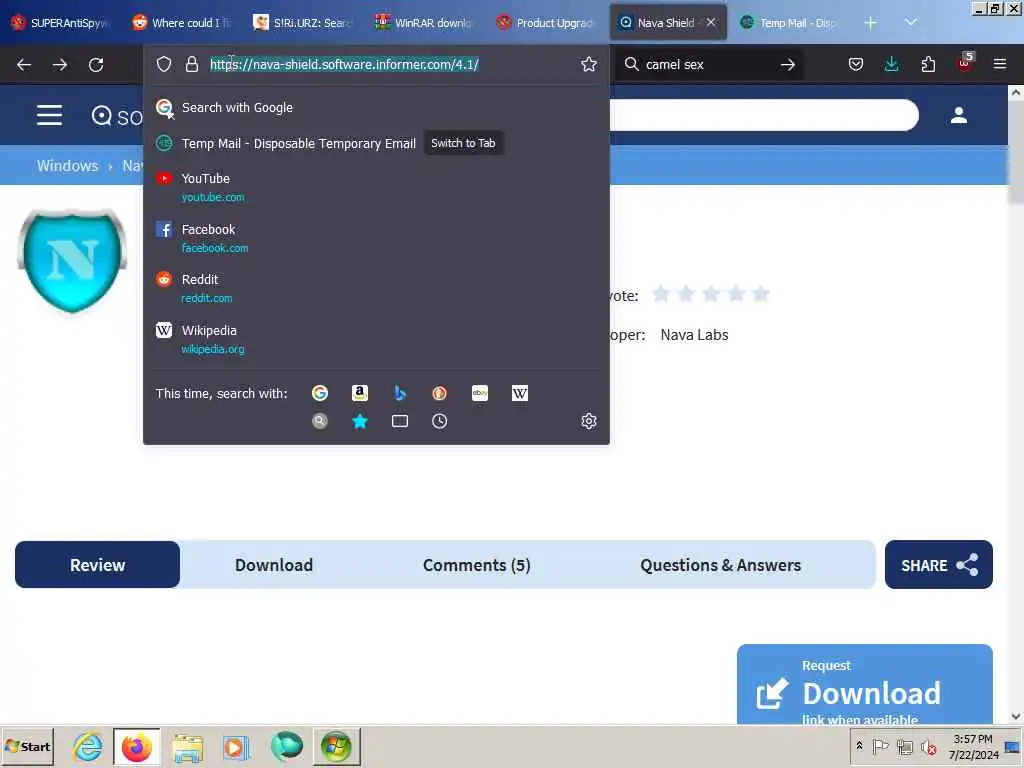Open Comments (5) tab
The image size is (1024, 768).
(x=477, y=565)
